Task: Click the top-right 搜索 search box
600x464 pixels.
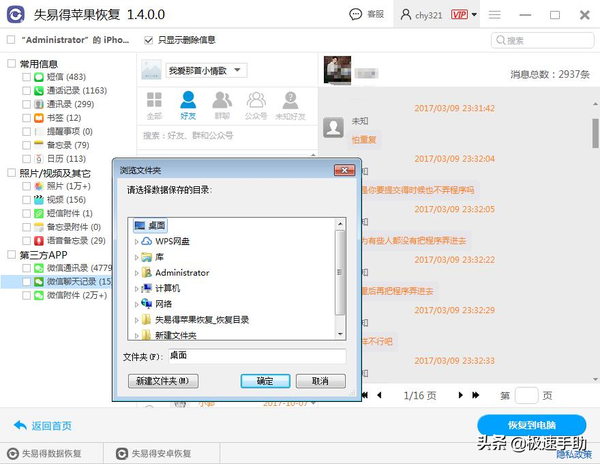Action: coord(543,40)
